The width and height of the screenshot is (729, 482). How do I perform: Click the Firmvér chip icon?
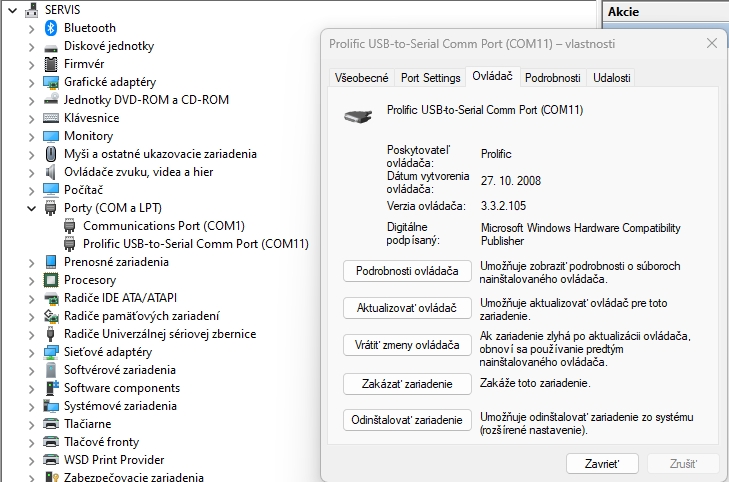(51, 64)
